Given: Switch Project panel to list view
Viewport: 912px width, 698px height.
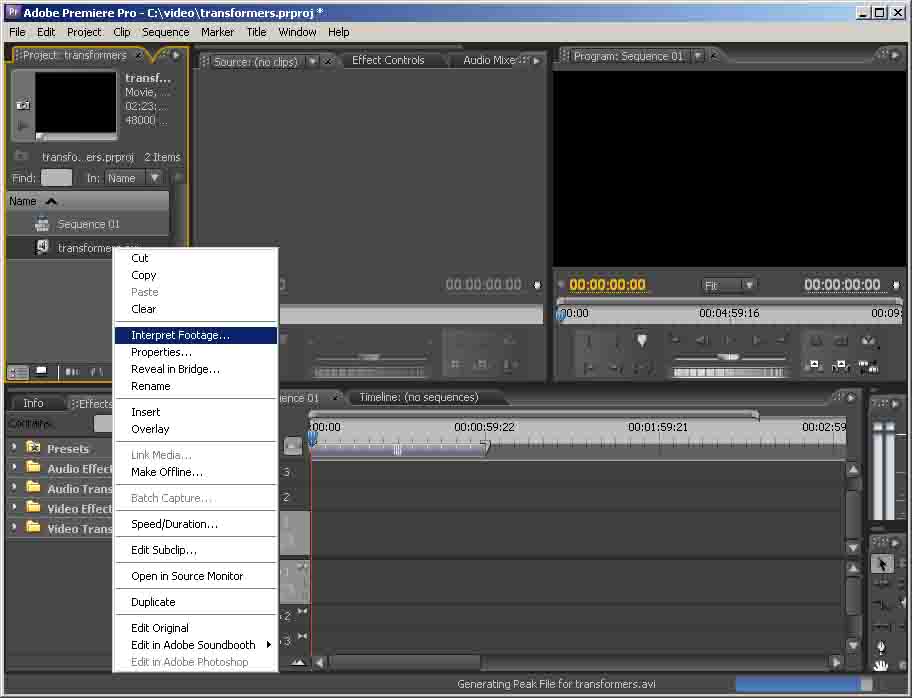Looking at the screenshot, I should coord(18,372).
